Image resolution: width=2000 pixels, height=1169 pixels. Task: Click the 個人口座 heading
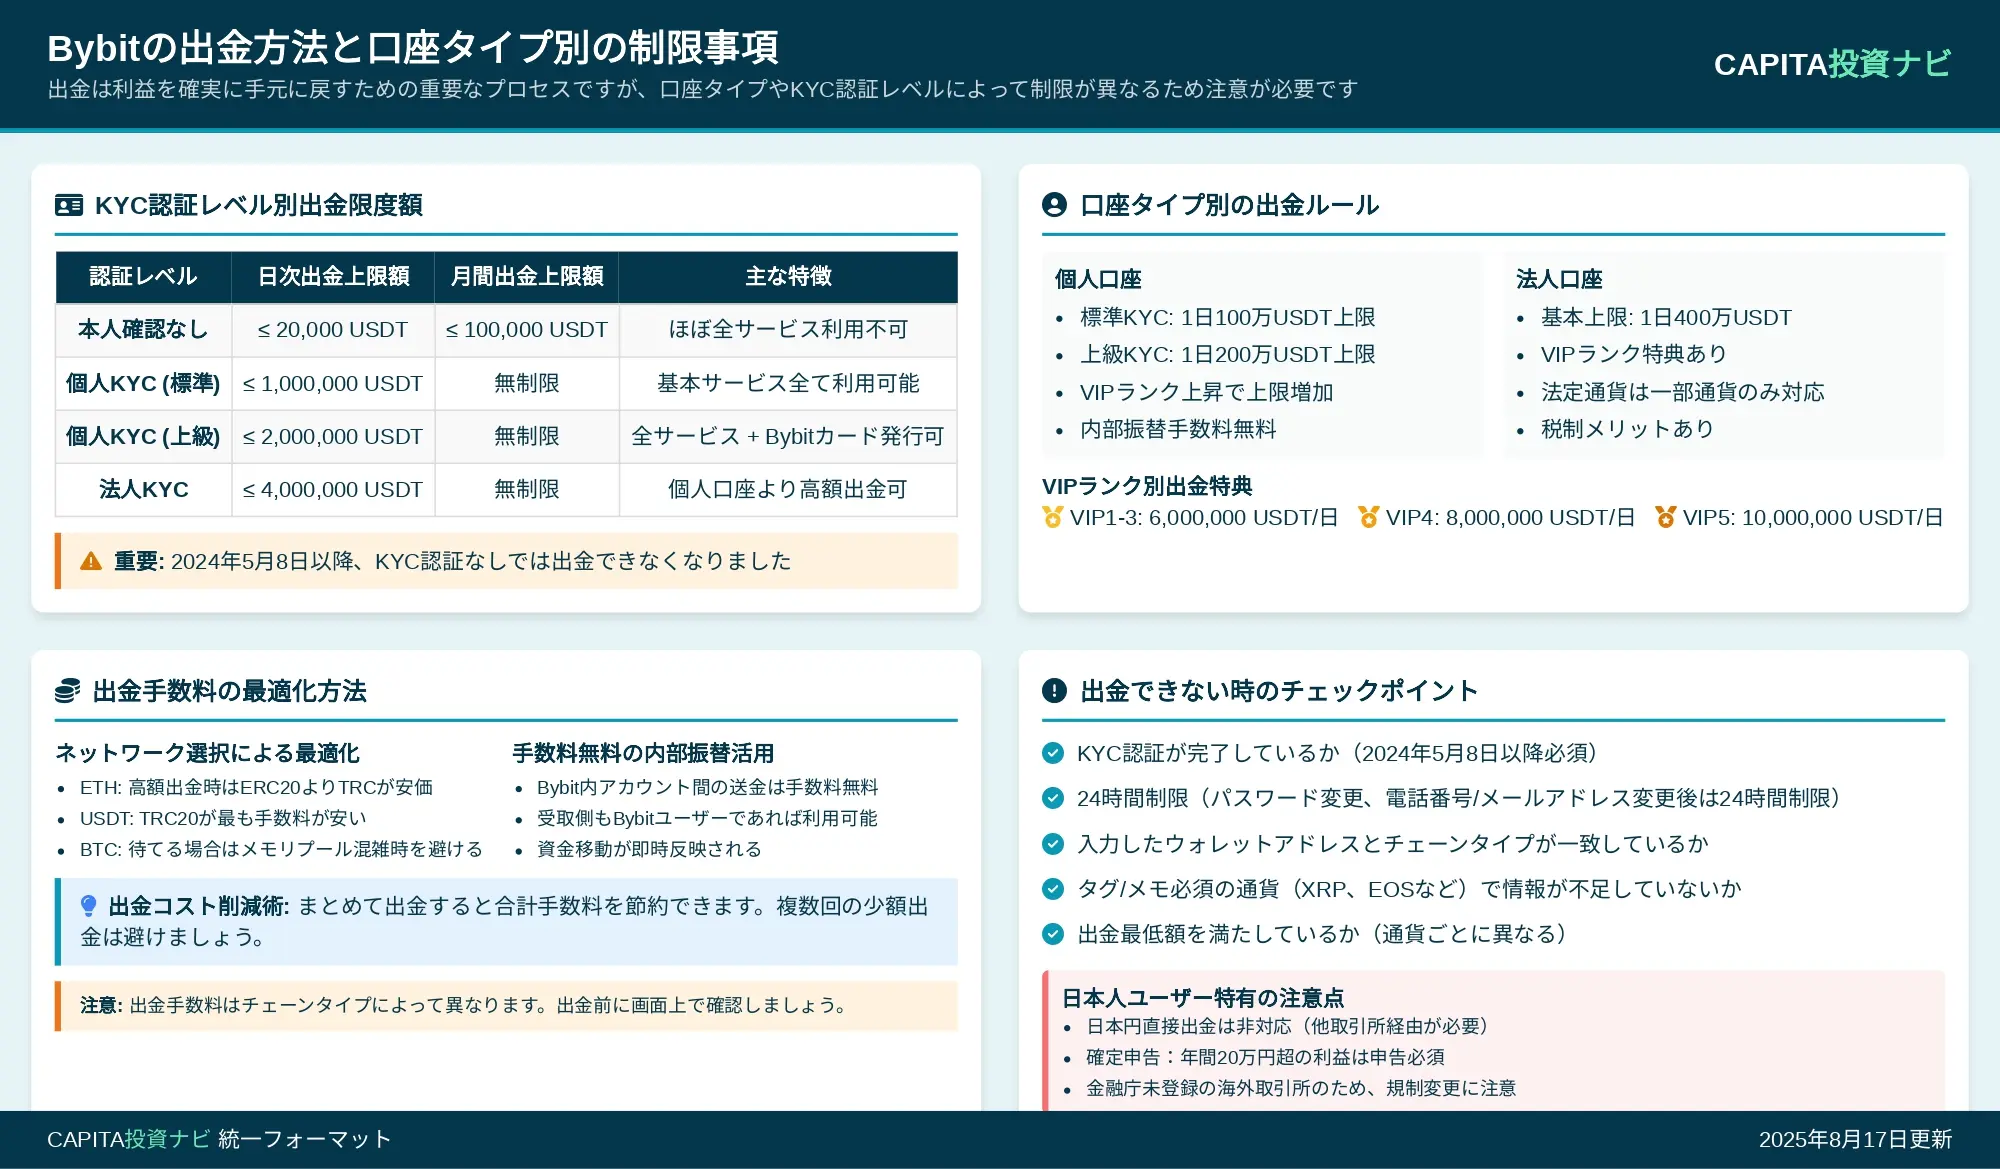pyautogui.click(x=1098, y=279)
